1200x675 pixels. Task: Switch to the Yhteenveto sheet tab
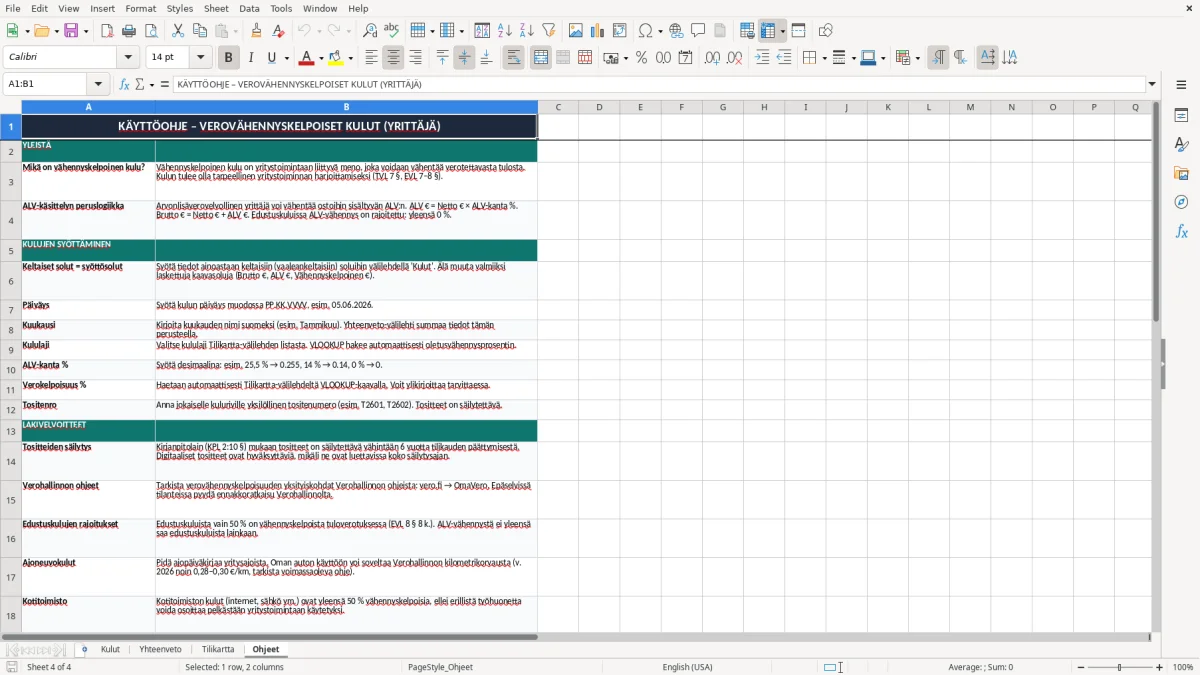coord(160,649)
